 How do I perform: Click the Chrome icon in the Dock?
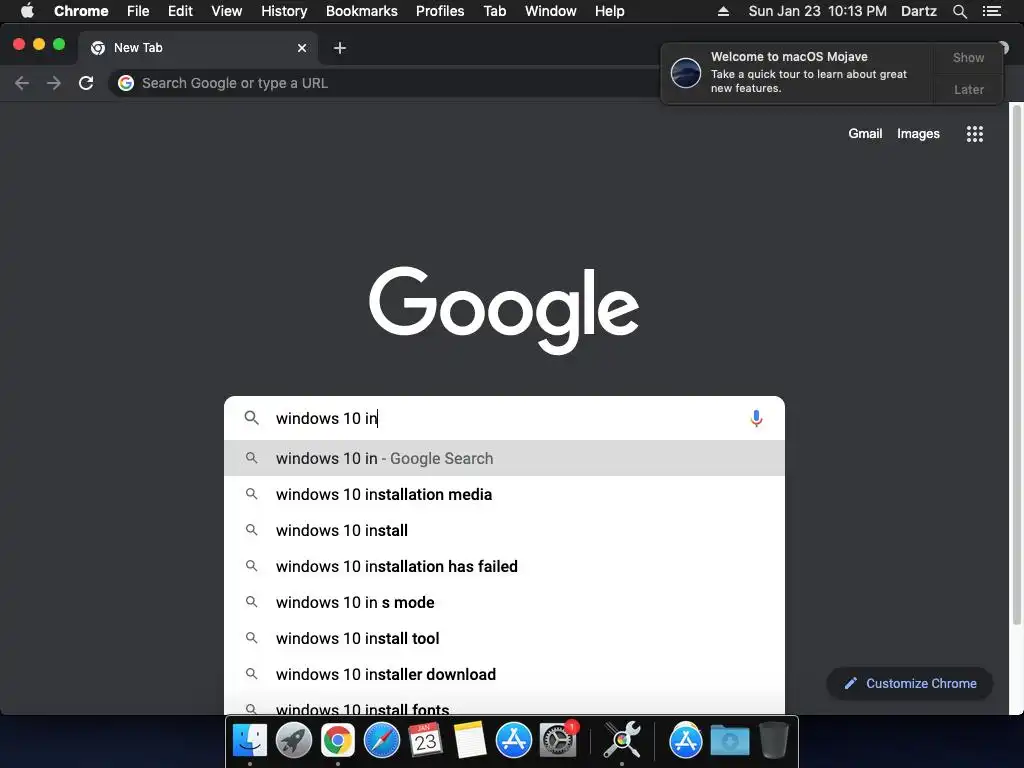point(338,741)
